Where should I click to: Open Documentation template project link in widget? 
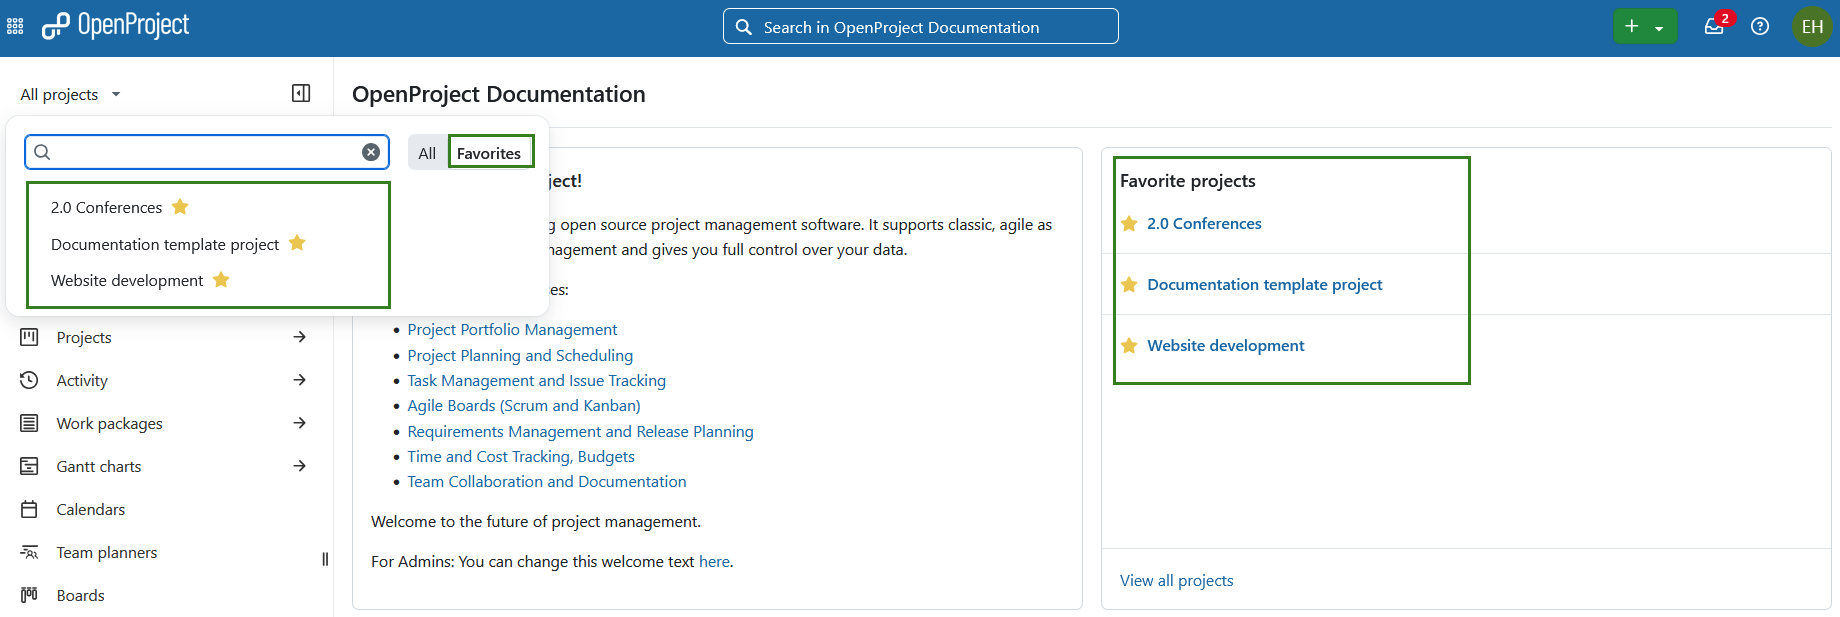[1265, 284]
